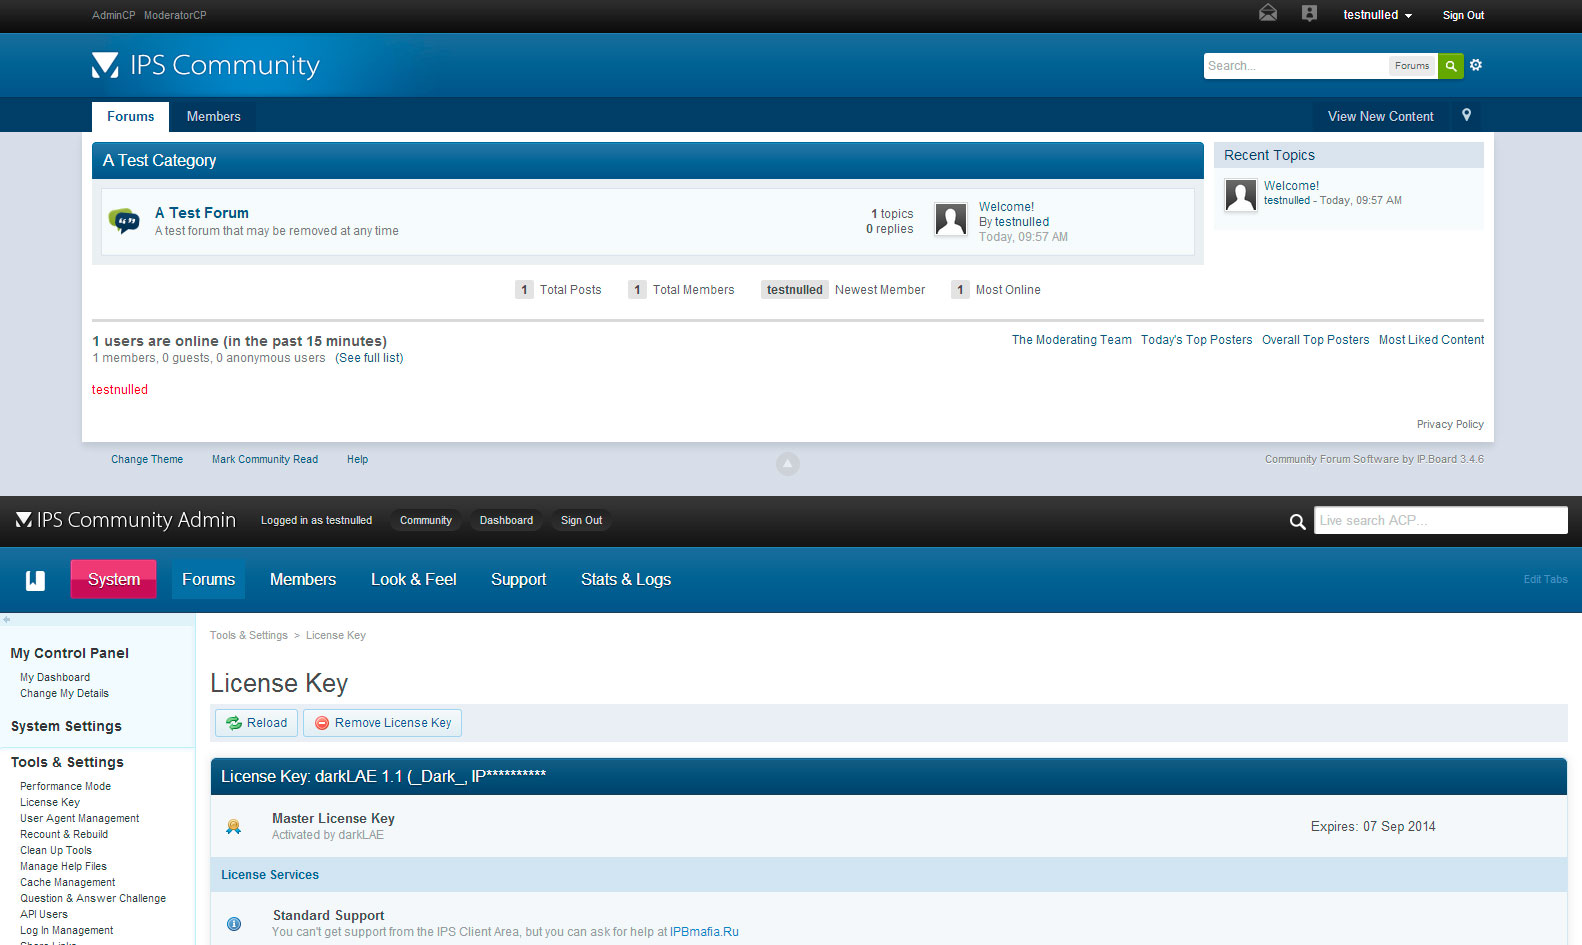Click the back-to-top arrow icon
Viewport: 1582px width, 945px height.
point(788,464)
